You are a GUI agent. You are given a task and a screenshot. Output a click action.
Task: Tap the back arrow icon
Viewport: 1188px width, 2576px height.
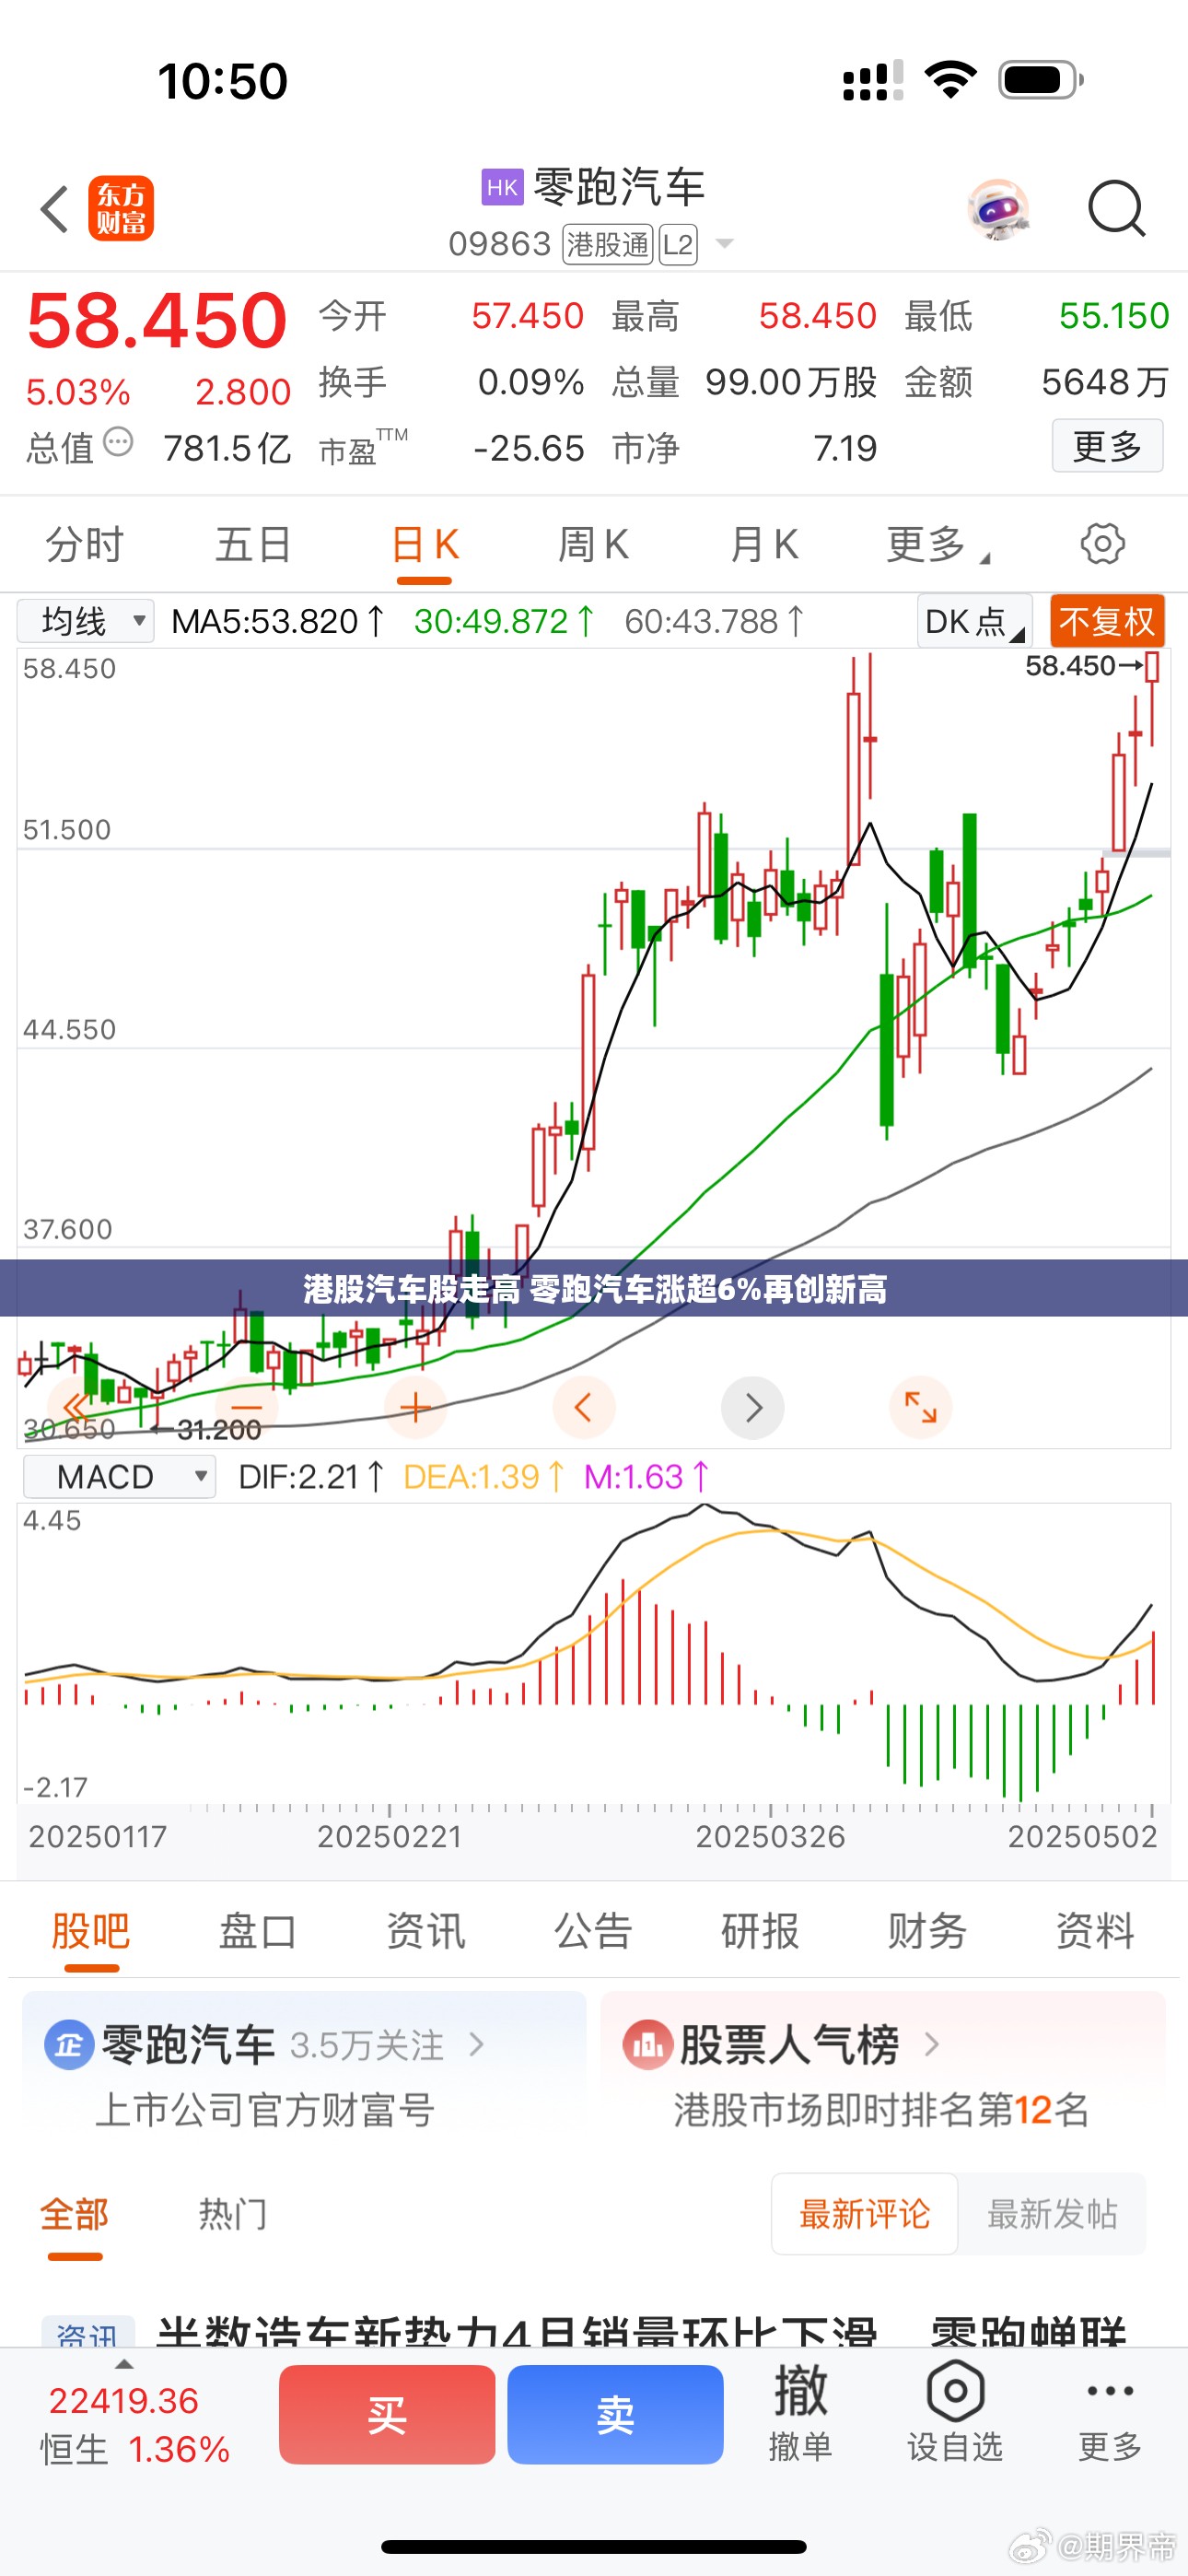(x=55, y=209)
